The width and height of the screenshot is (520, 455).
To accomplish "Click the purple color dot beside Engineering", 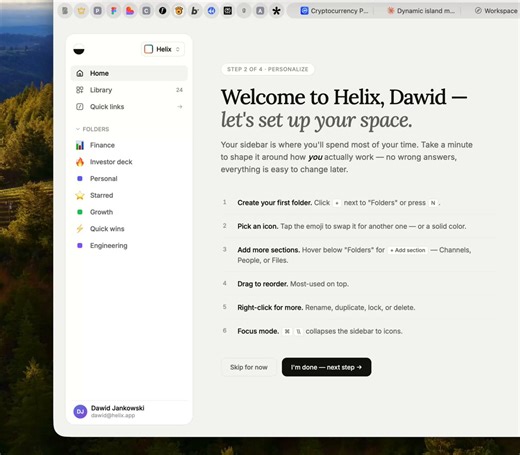I will click(x=80, y=246).
